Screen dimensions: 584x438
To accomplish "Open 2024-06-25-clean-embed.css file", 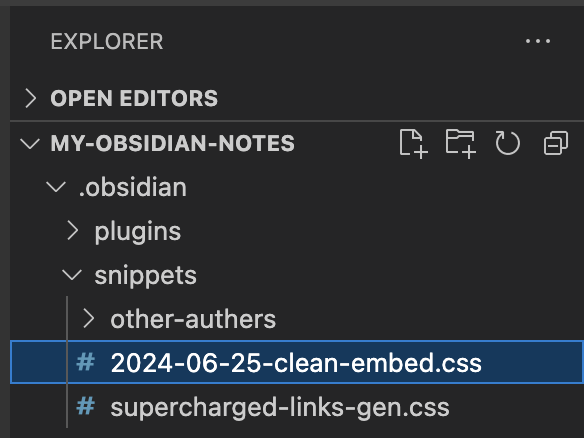I will (x=297, y=362).
